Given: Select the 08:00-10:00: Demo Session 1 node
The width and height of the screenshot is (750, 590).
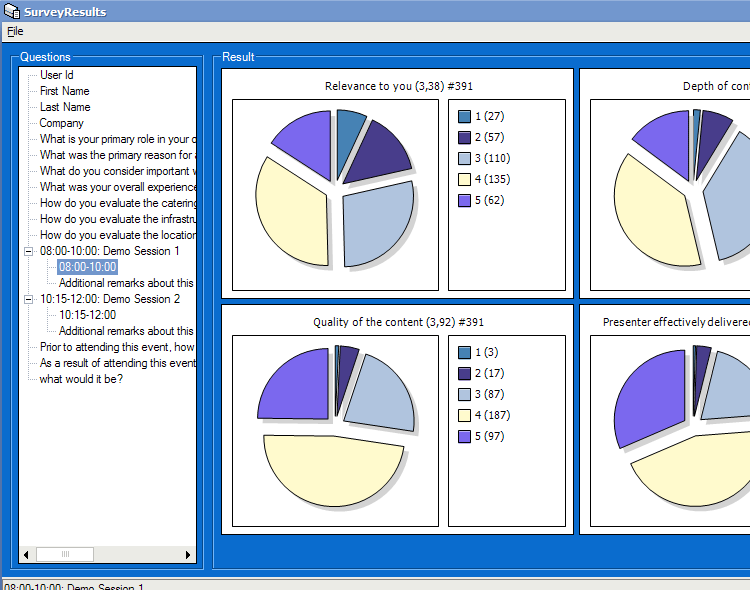Looking at the screenshot, I should click(x=110, y=251).
